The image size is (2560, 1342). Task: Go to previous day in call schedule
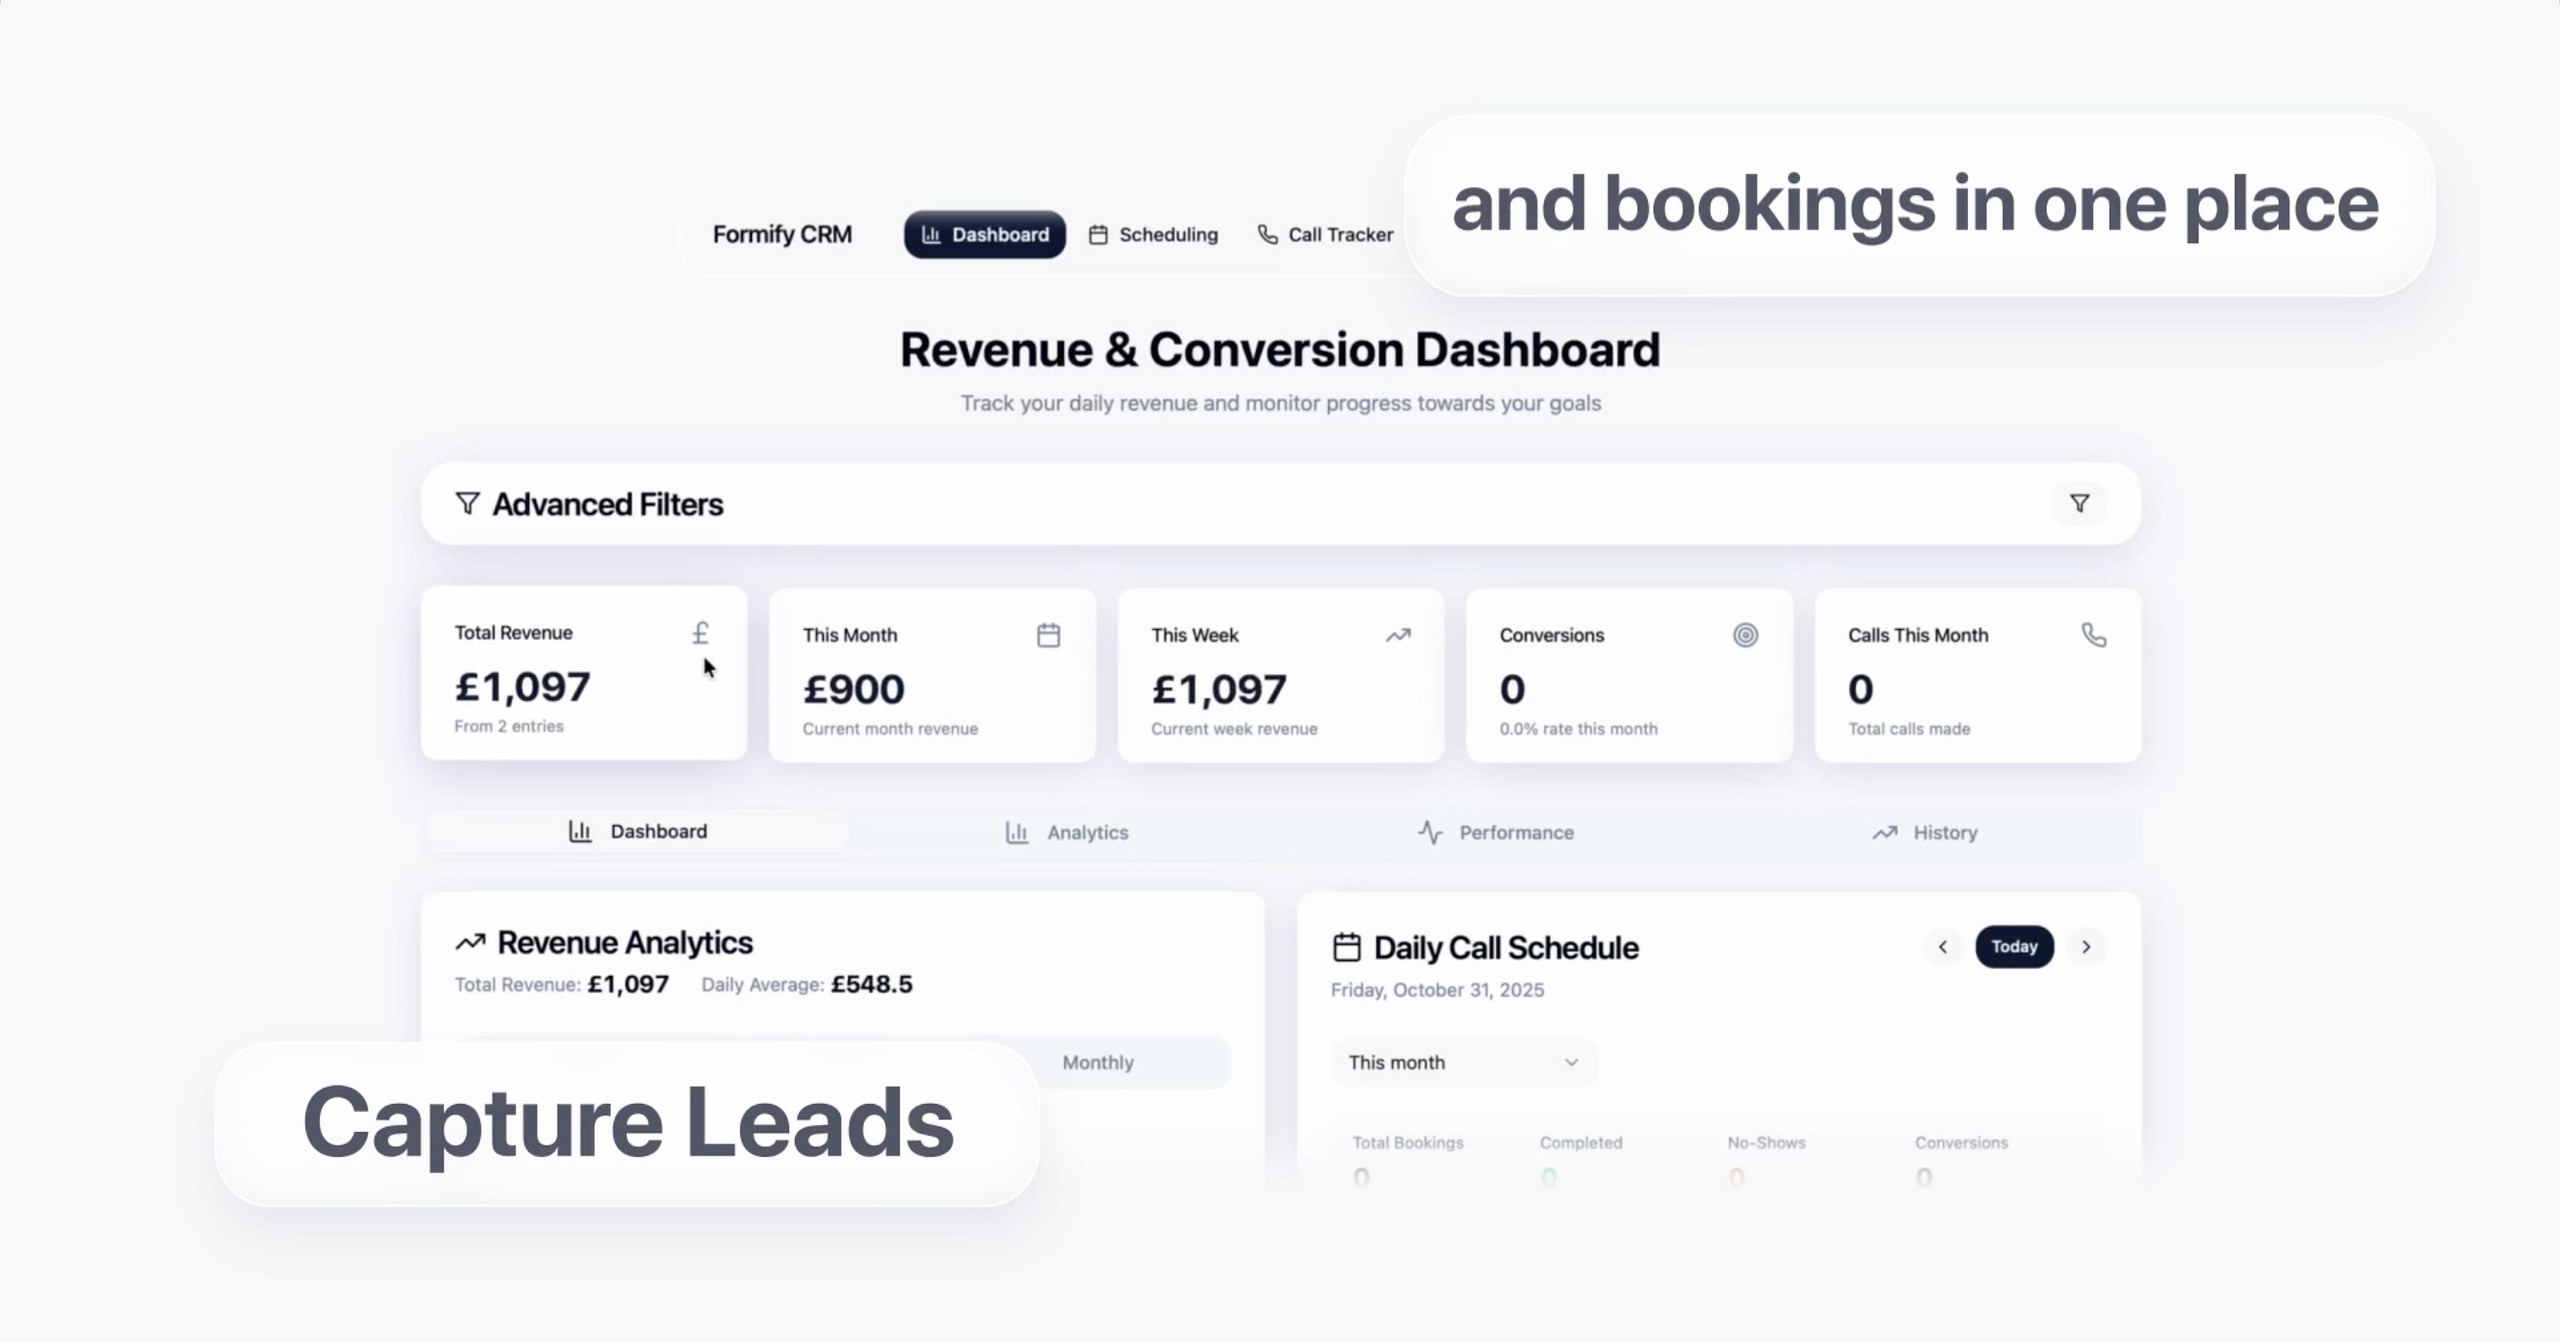point(1943,946)
